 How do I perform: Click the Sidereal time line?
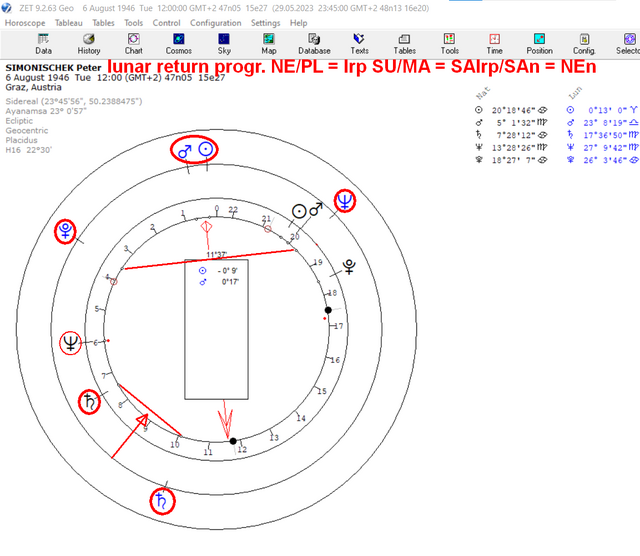74,101
